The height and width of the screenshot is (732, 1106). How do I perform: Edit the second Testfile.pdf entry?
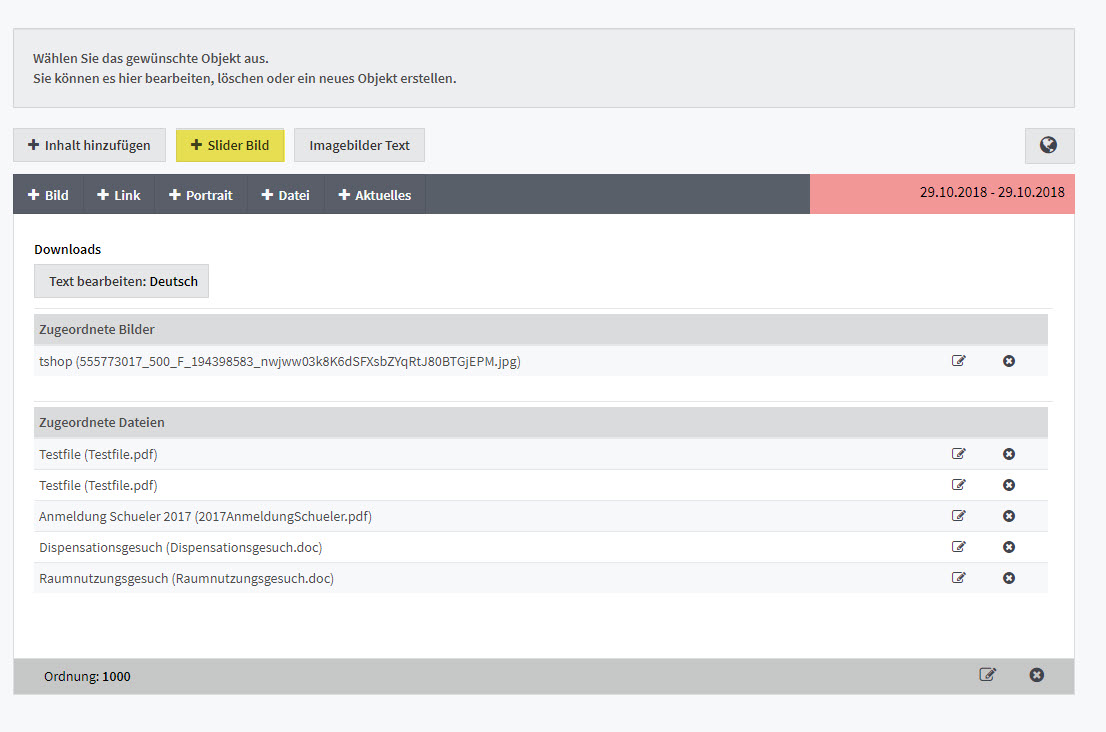click(959, 485)
